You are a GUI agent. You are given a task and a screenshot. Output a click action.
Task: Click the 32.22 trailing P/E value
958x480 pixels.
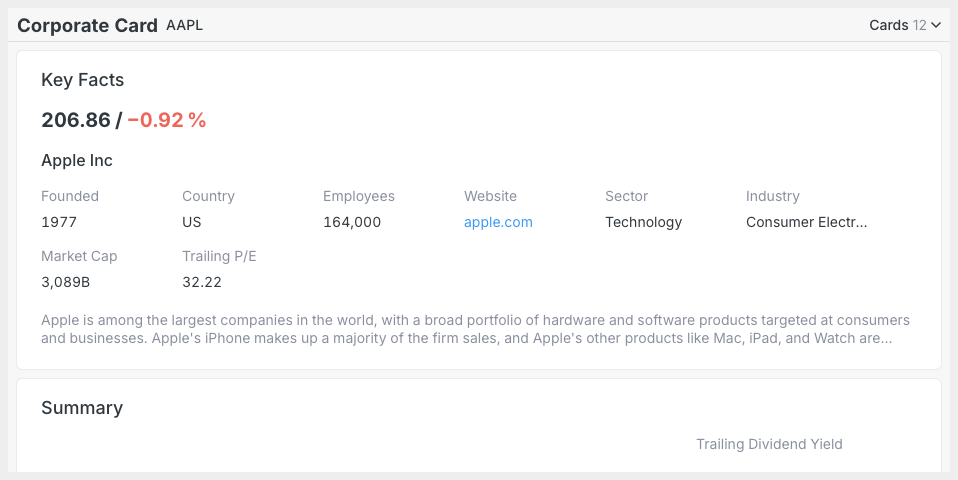coord(202,282)
